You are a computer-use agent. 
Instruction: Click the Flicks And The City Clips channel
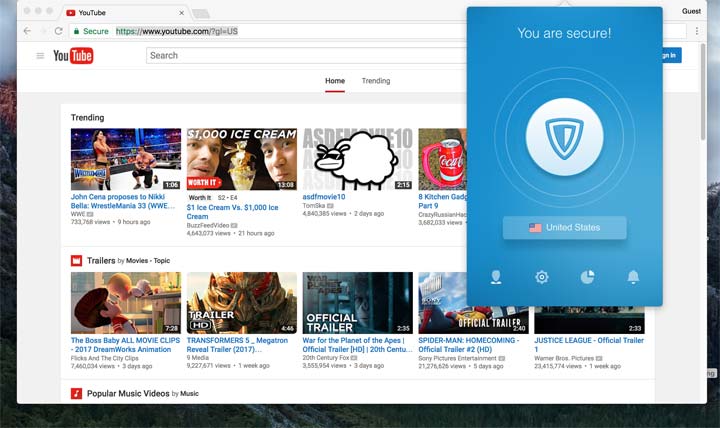[105, 358]
